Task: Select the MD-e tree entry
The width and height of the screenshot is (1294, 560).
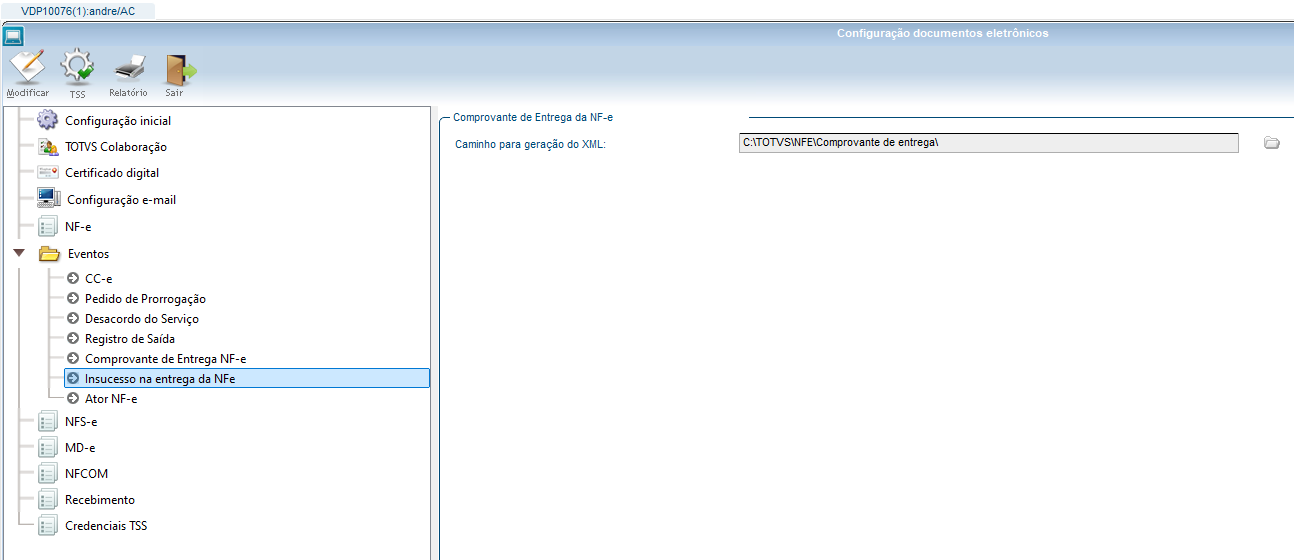Action: tap(80, 448)
